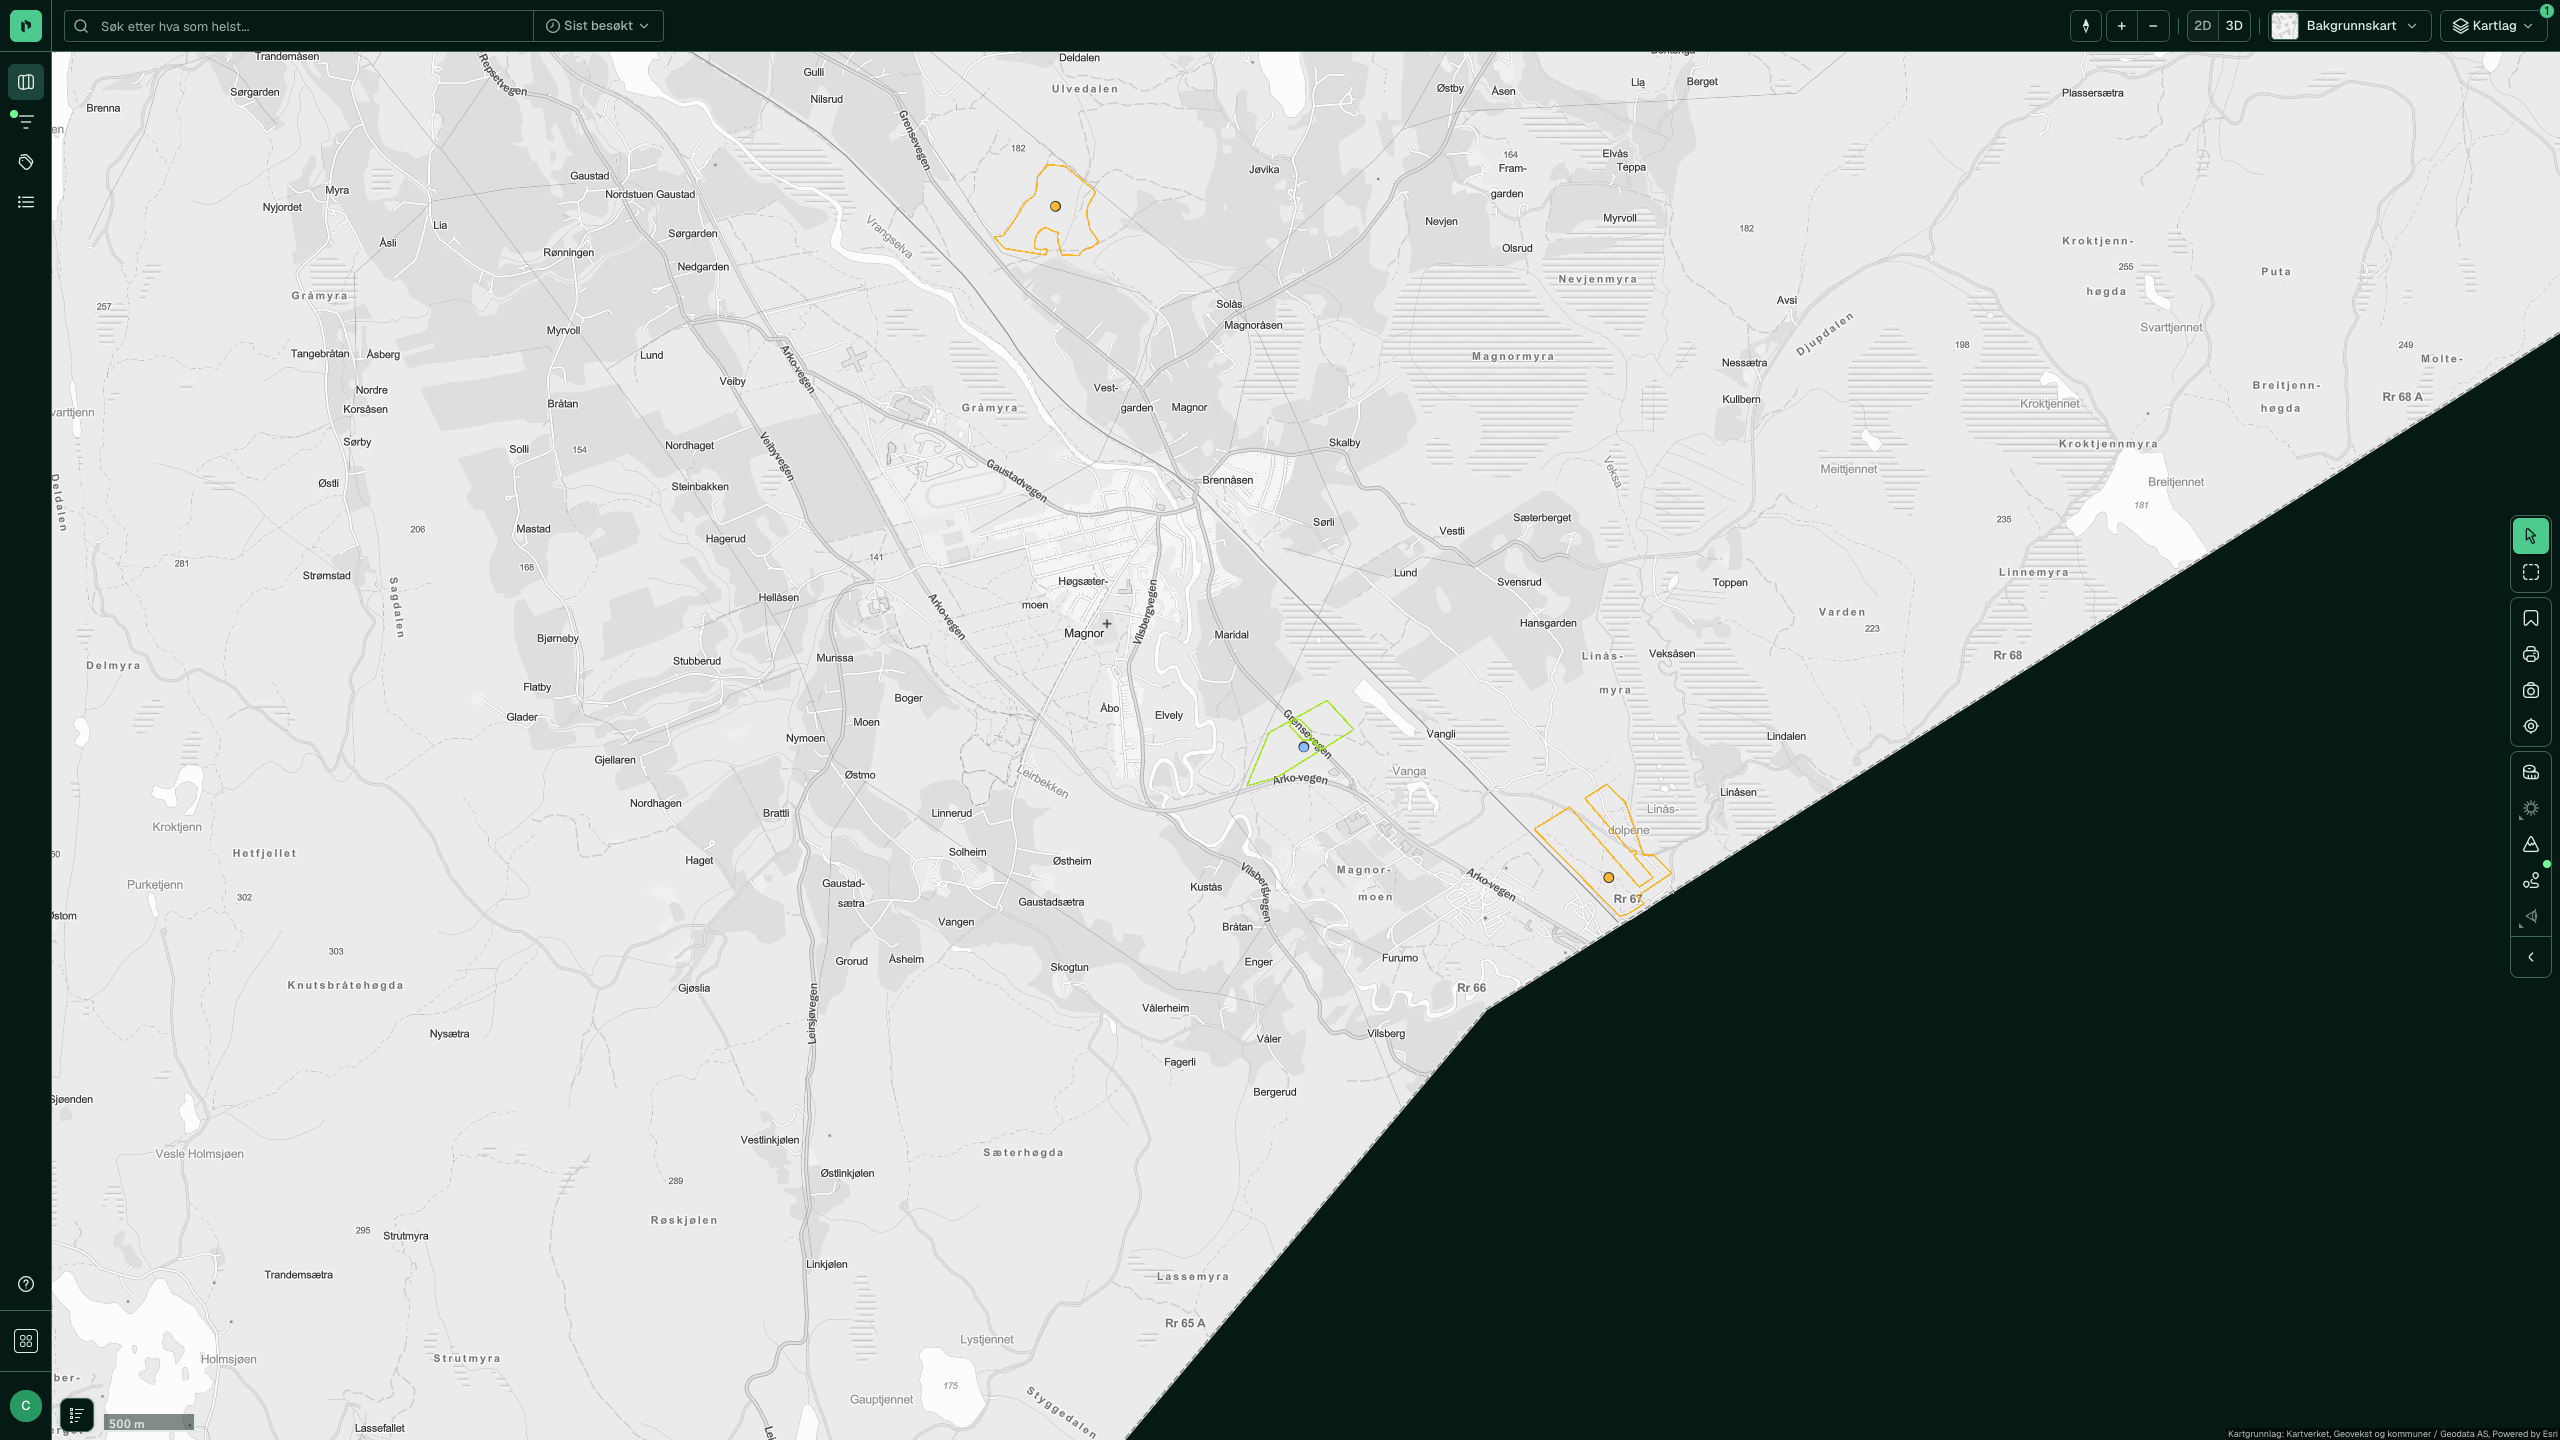Select the pointer cursor tool
The width and height of the screenshot is (2560, 1440).
click(2530, 536)
